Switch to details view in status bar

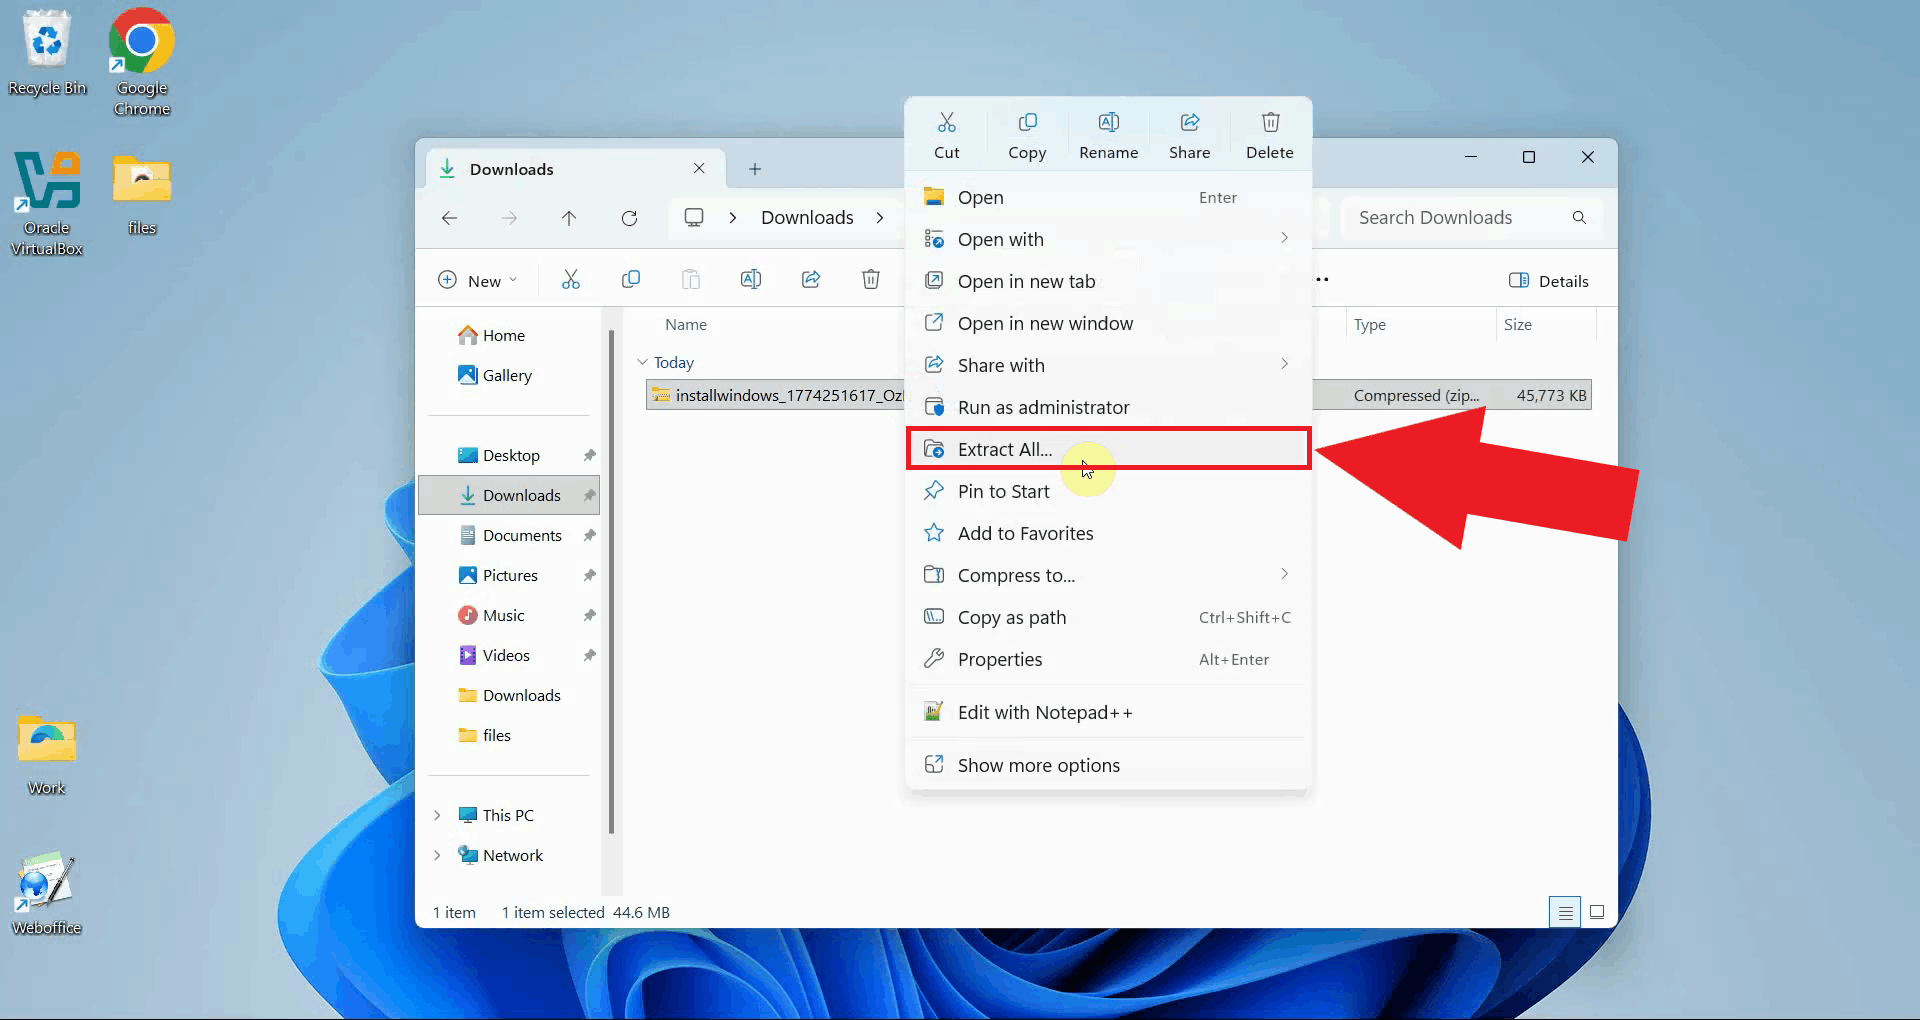[1565, 912]
